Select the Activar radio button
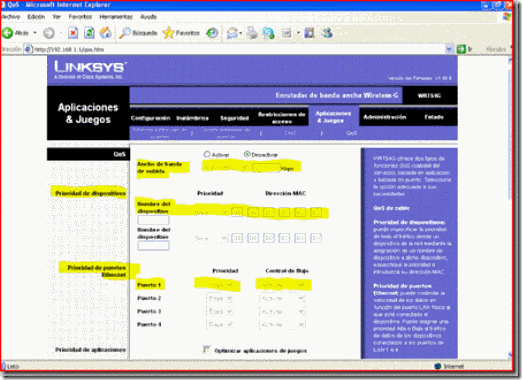 click(x=207, y=154)
